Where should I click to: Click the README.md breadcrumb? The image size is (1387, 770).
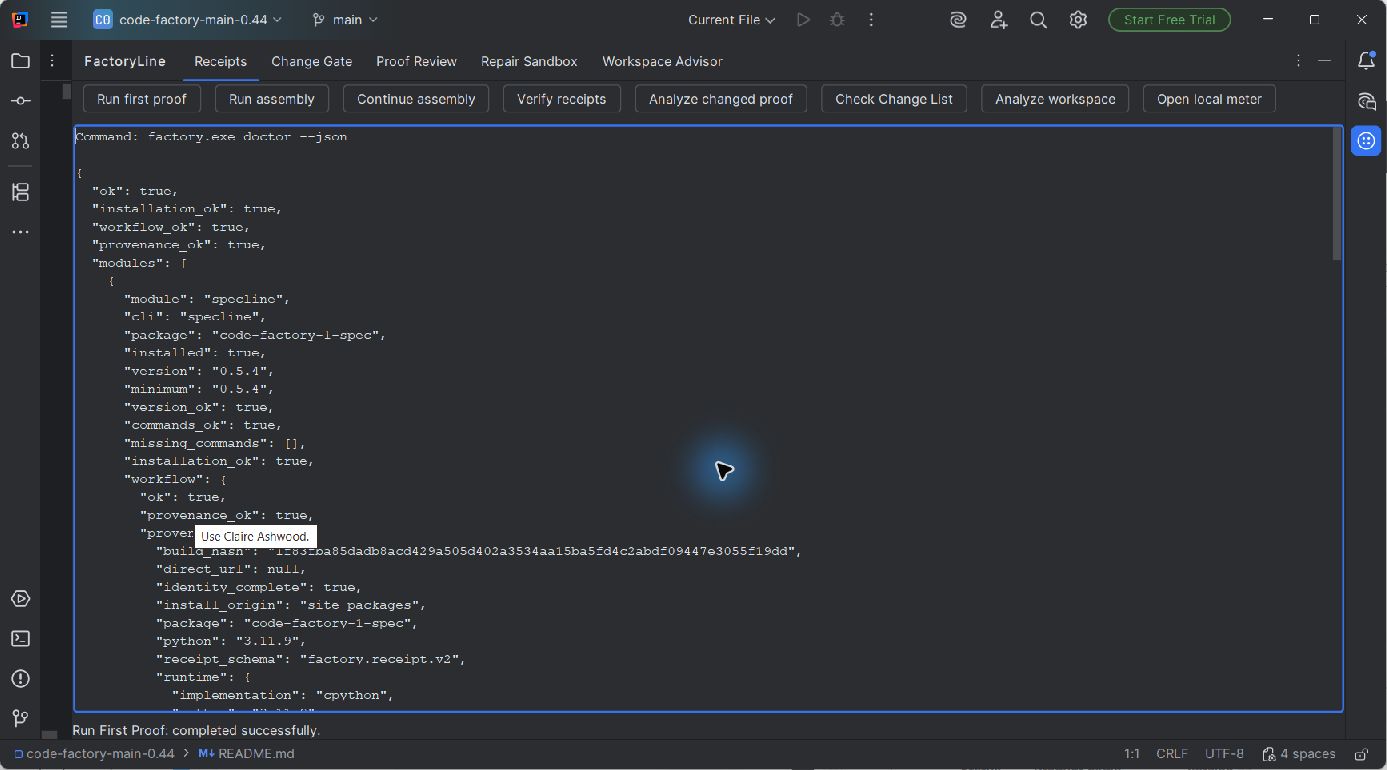246,754
